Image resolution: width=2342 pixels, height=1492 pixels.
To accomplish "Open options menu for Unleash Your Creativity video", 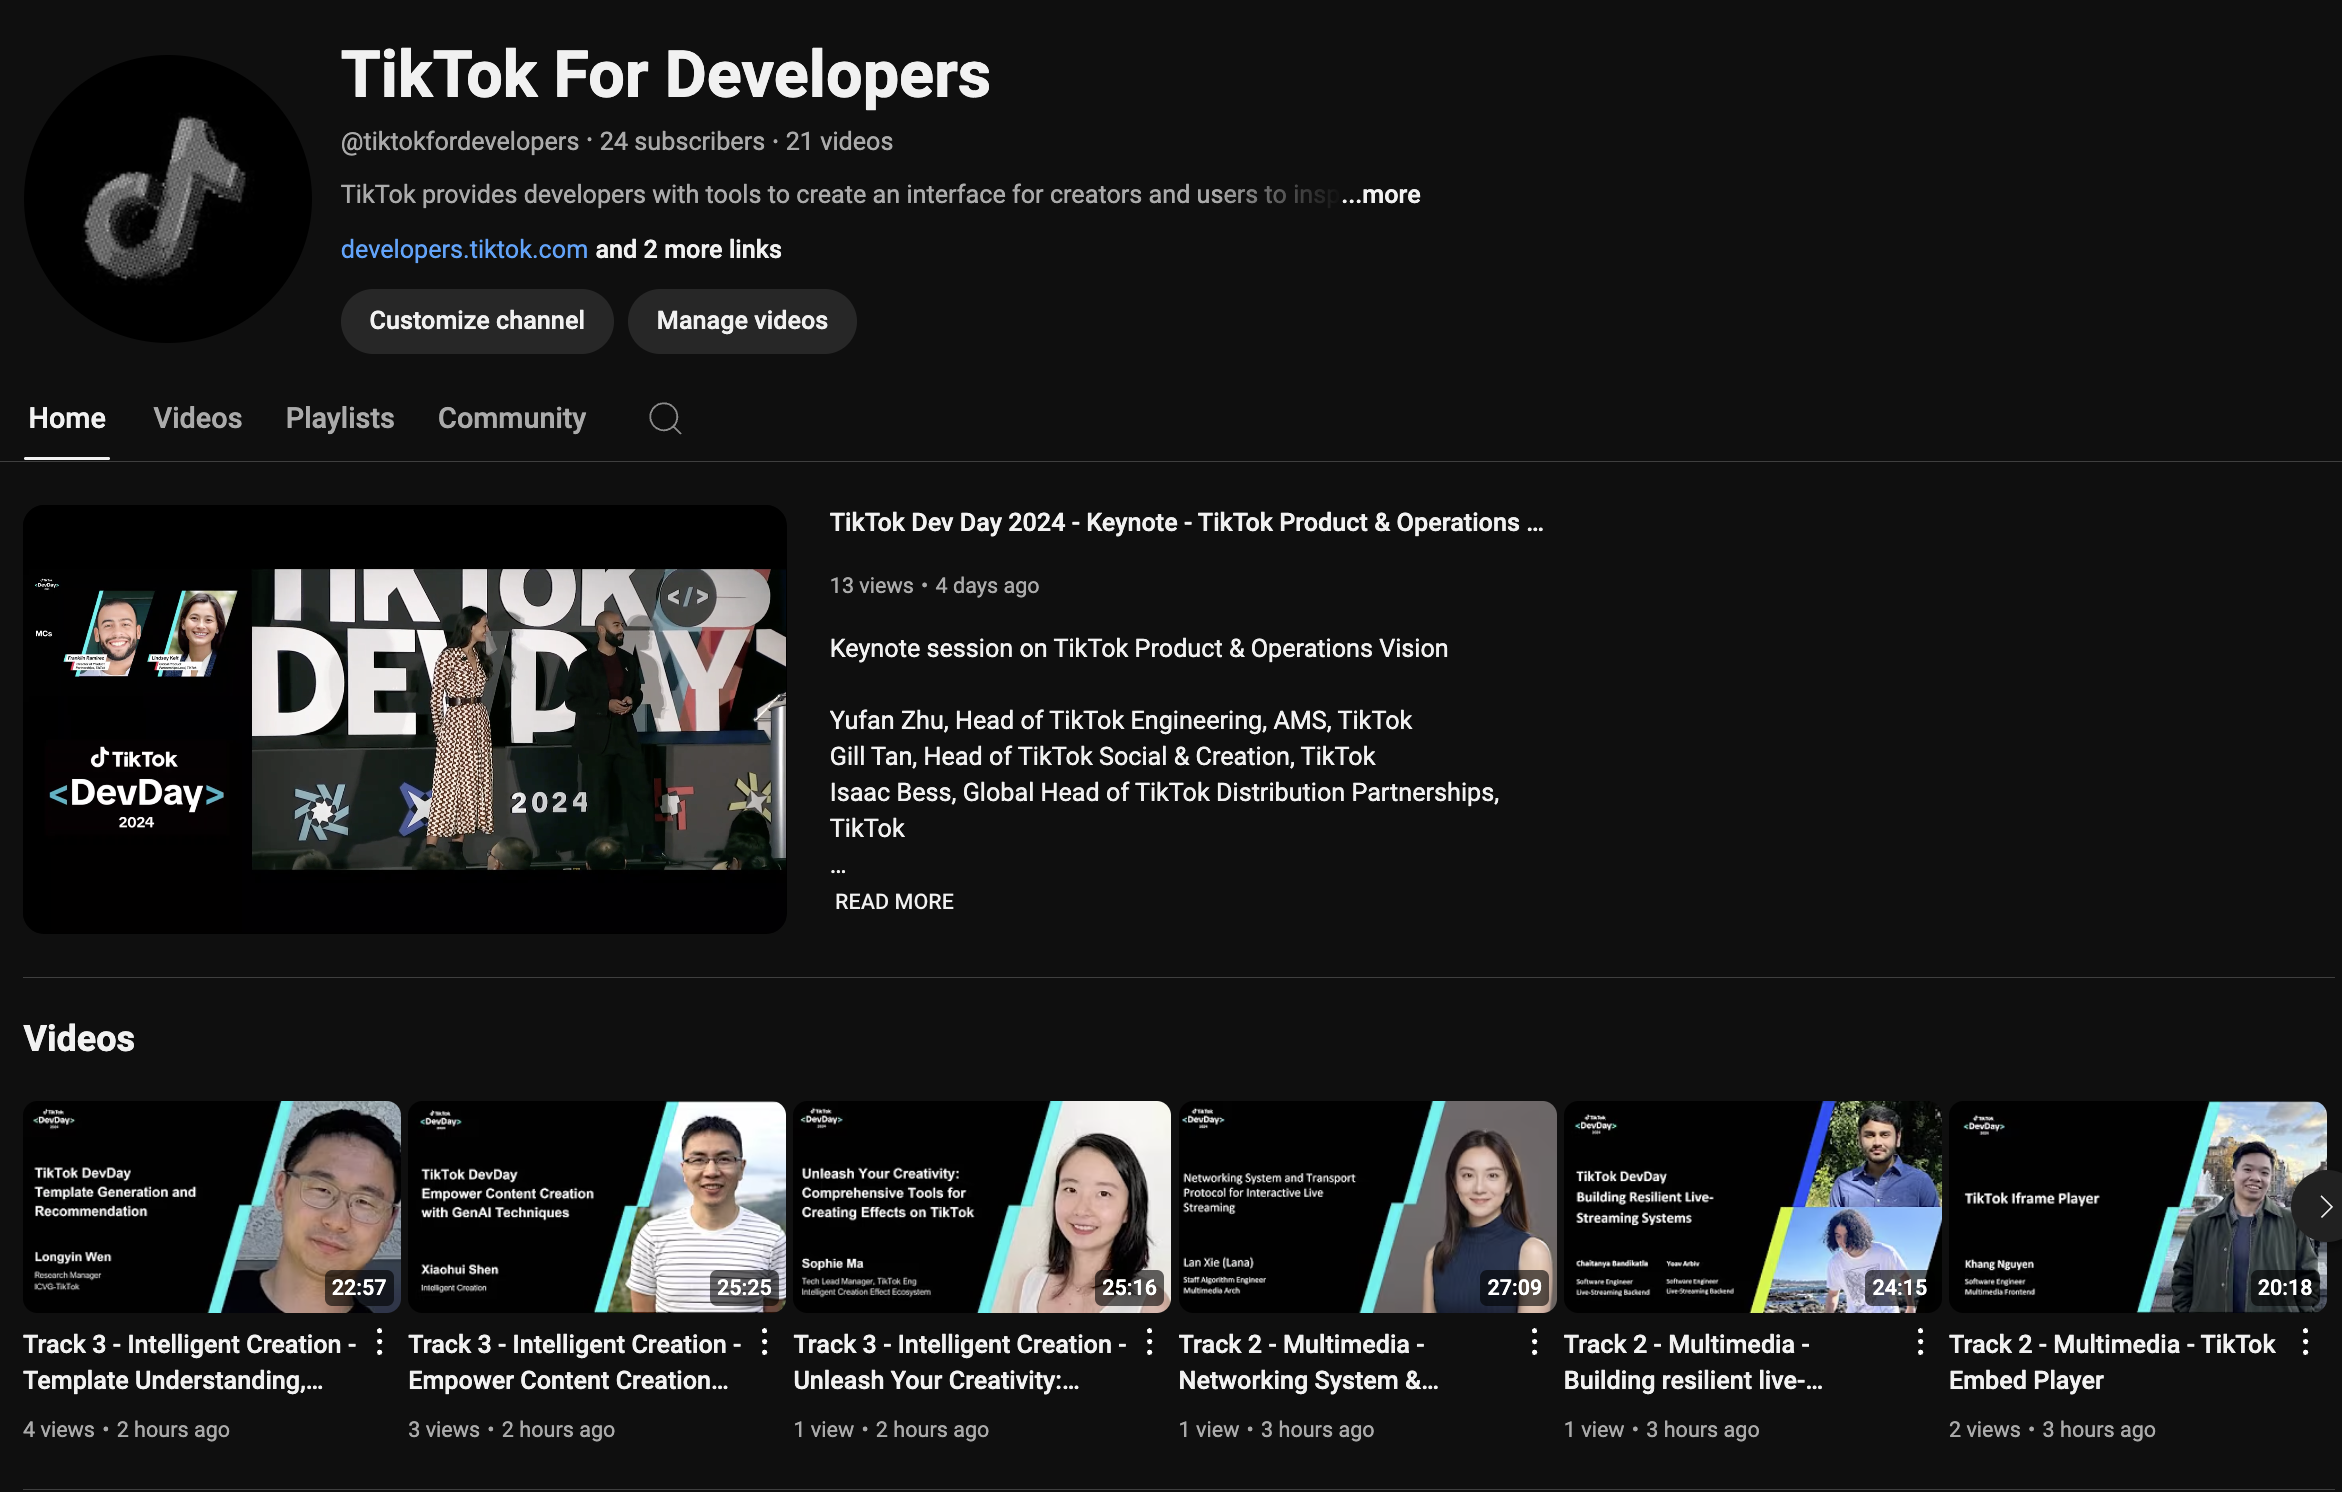I will point(1149,1343).
